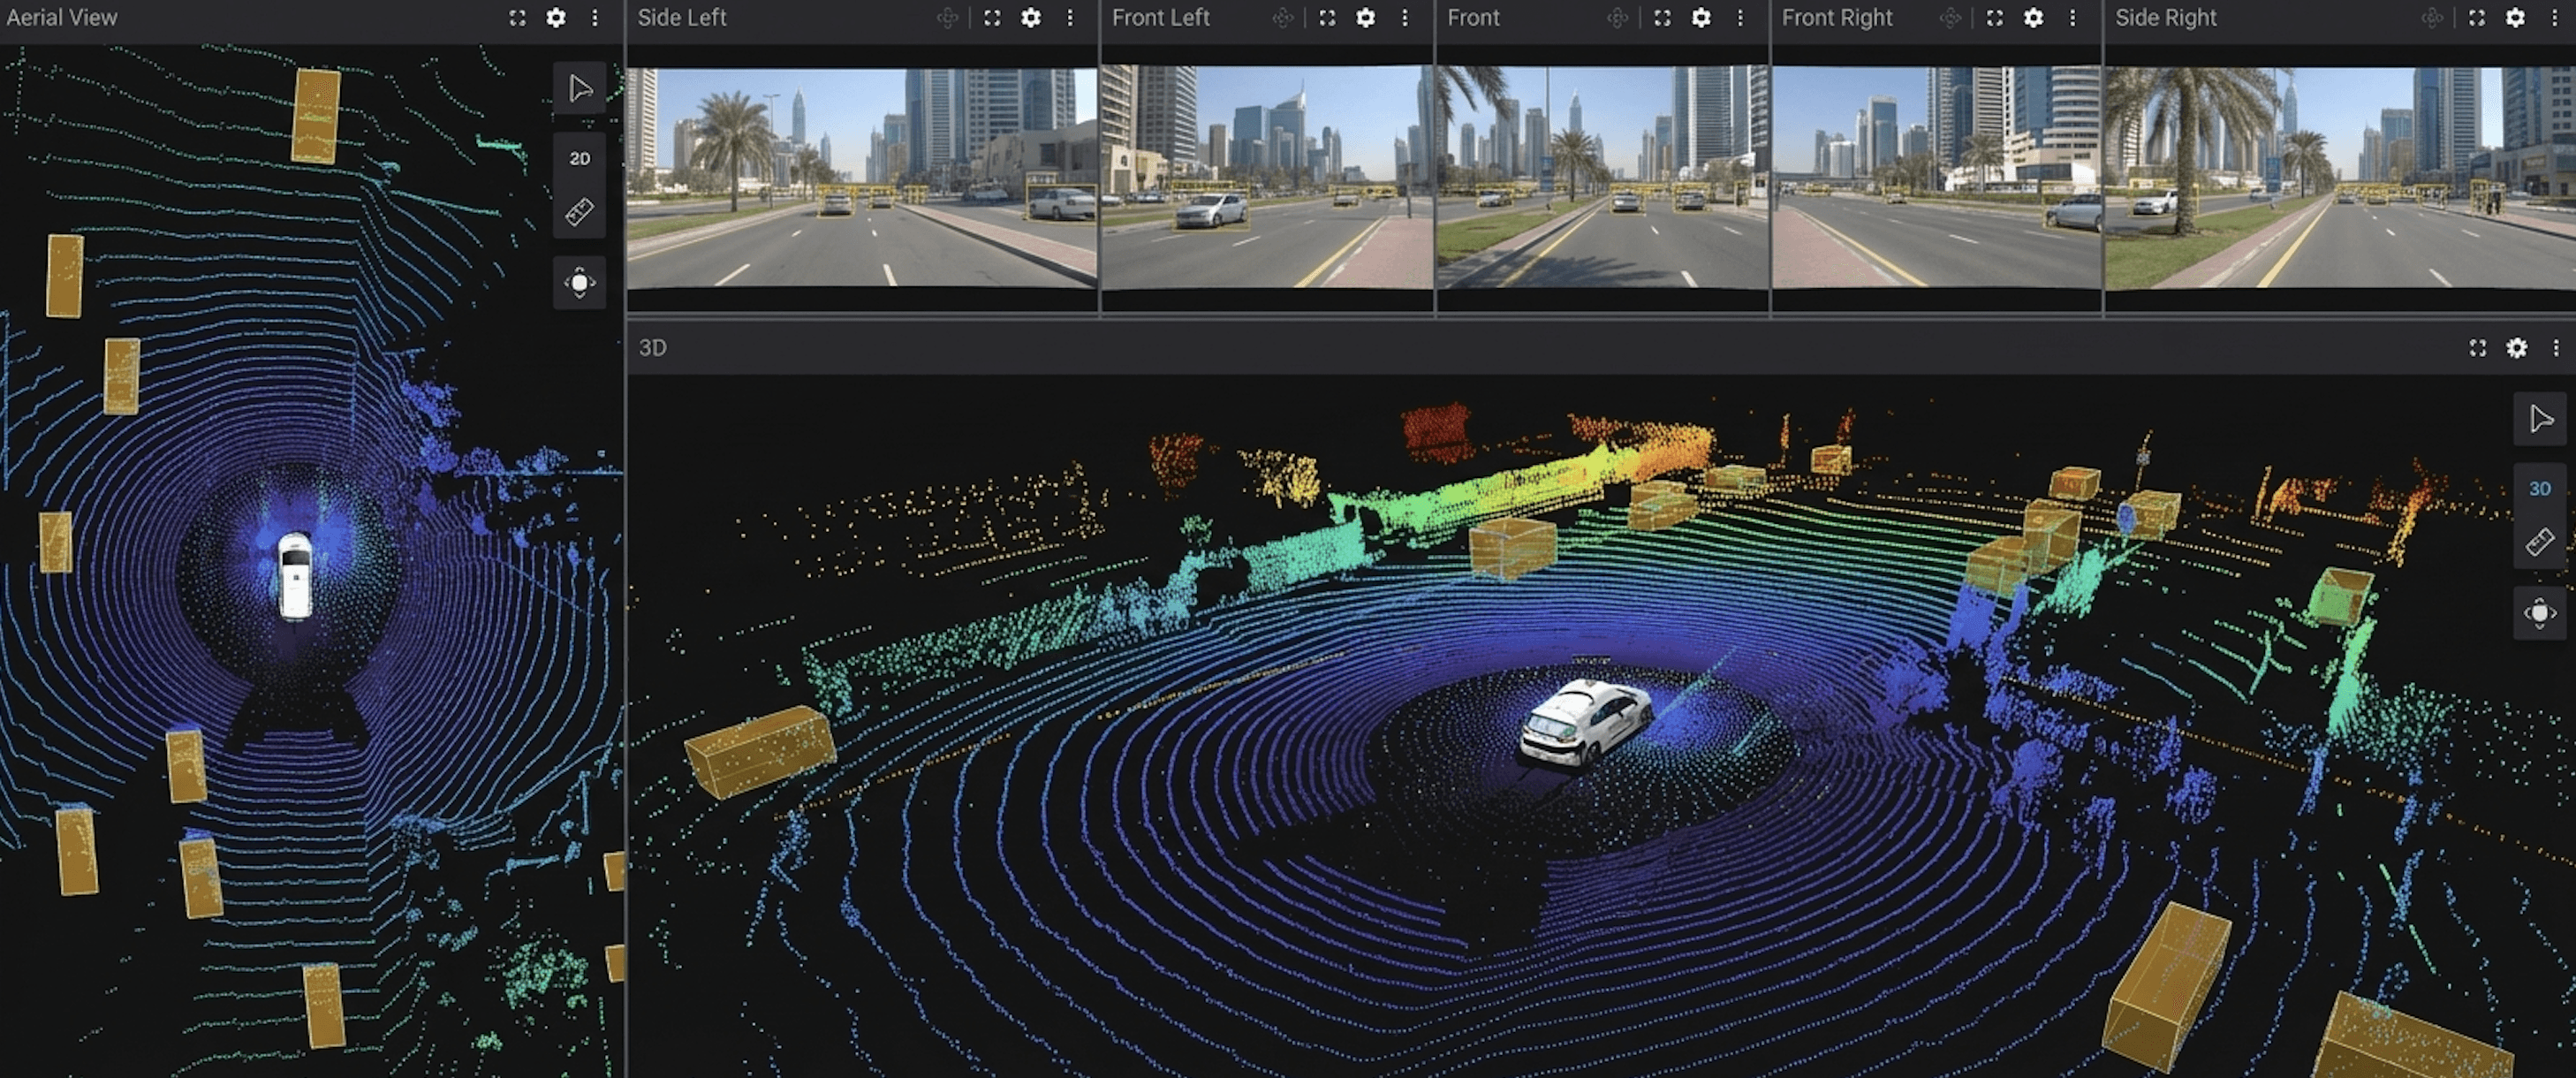
Task: Open Side Right panel settings gear
Action: (2516, 18)
